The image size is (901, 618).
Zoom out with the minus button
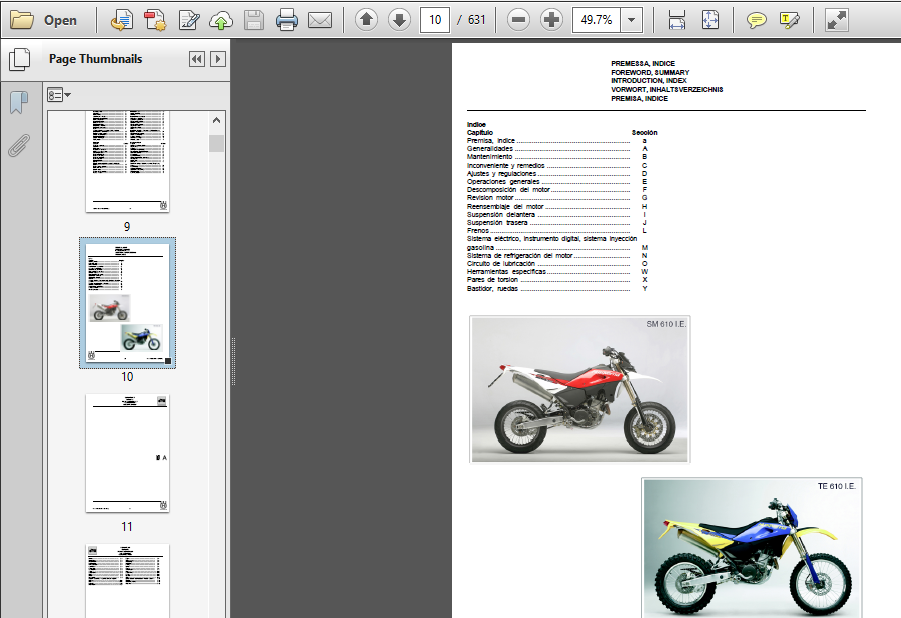(x=518, y=20)
